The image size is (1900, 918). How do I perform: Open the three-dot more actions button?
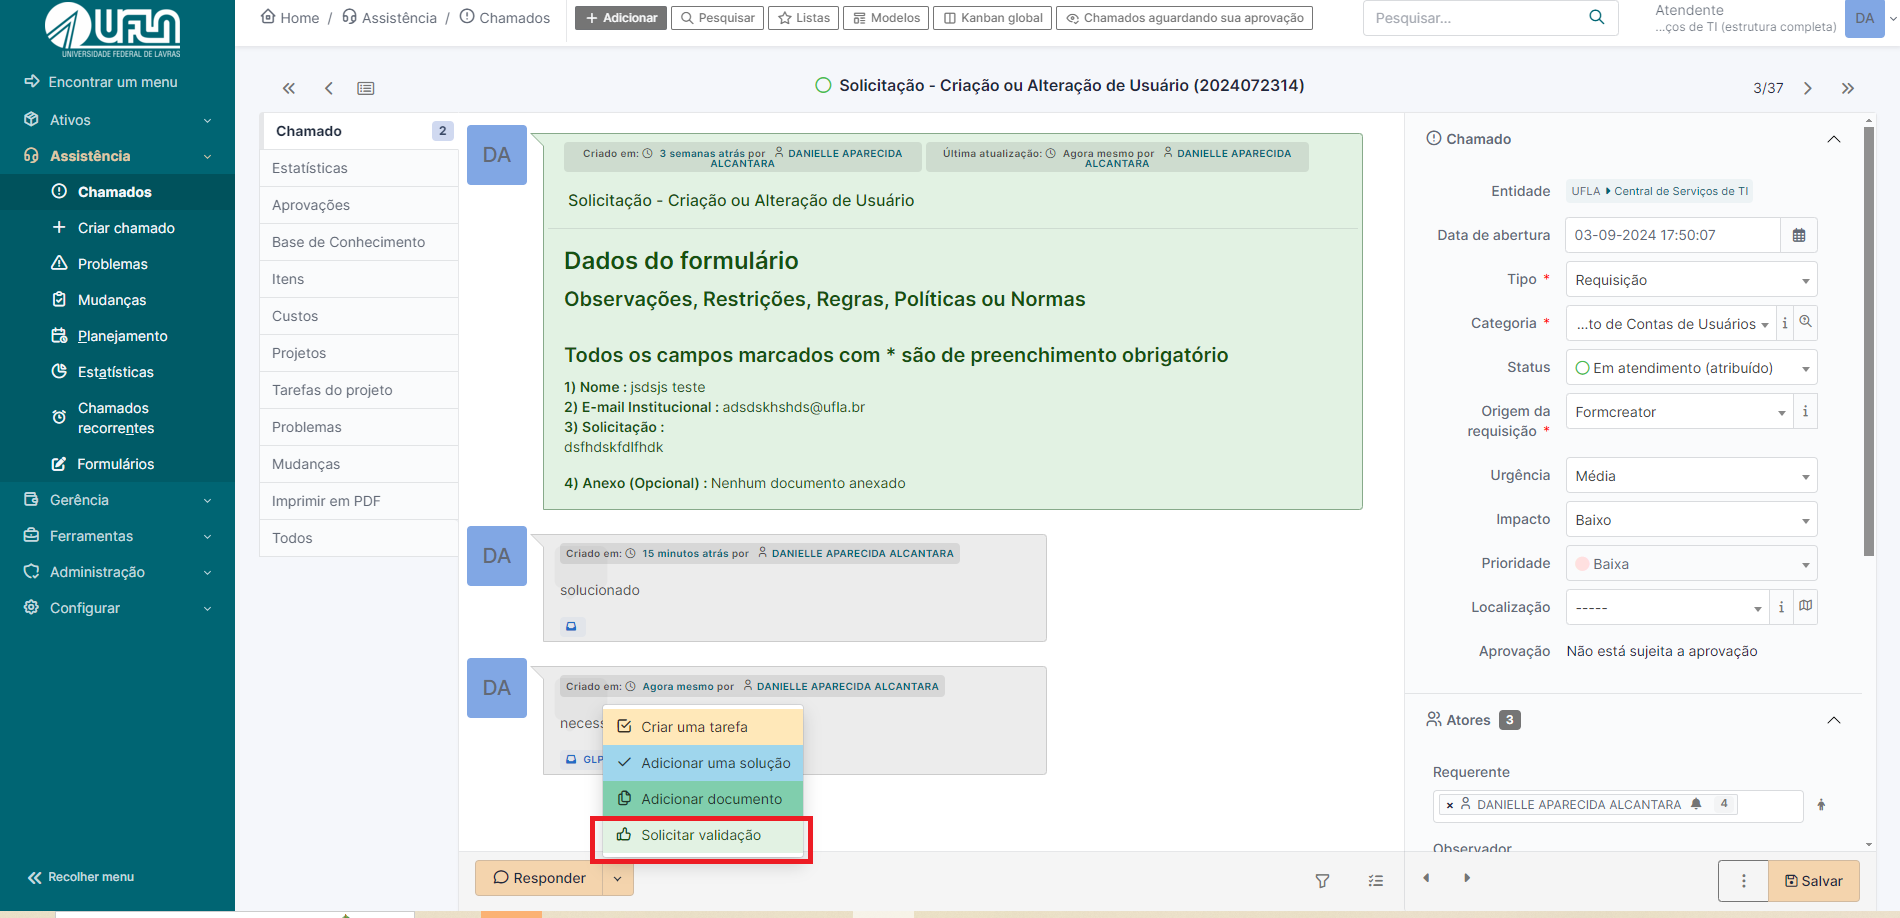coord(1743,881)
